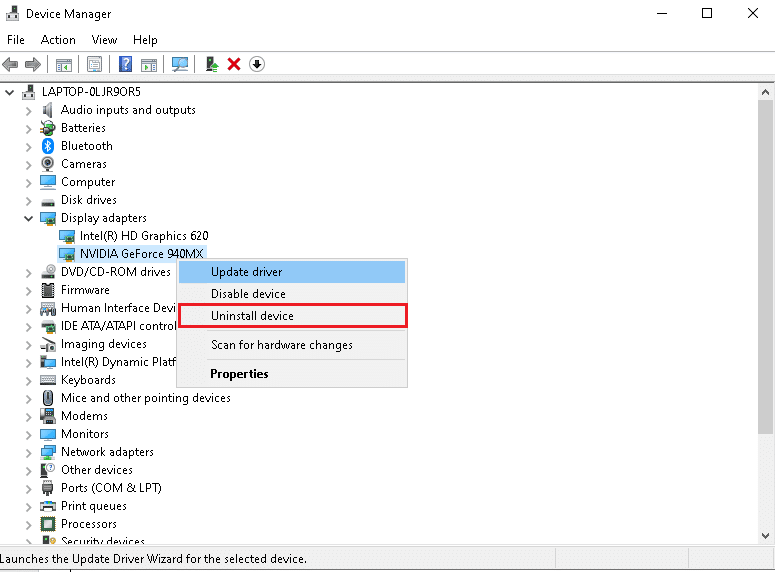
Task: Collapse the LAPTOP-0LJR9OR5 root node
Action: [11, 92]
